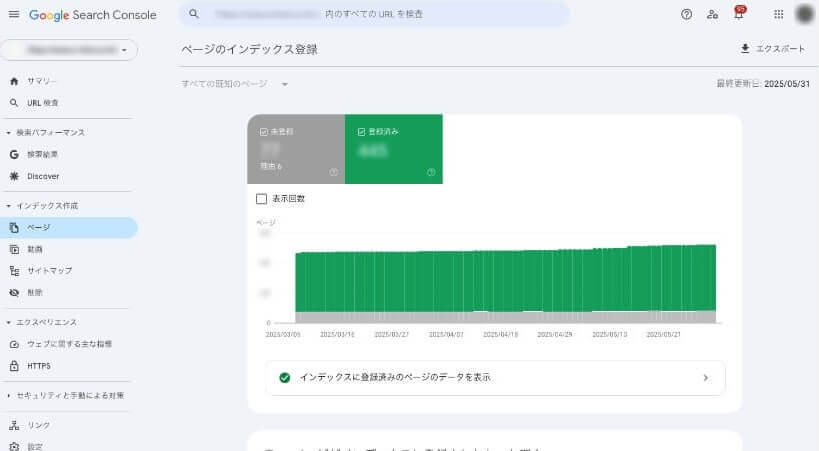Click the green indexed bars in chart
Viewport: 819px width, 451px height.
[x=506, y=281]
